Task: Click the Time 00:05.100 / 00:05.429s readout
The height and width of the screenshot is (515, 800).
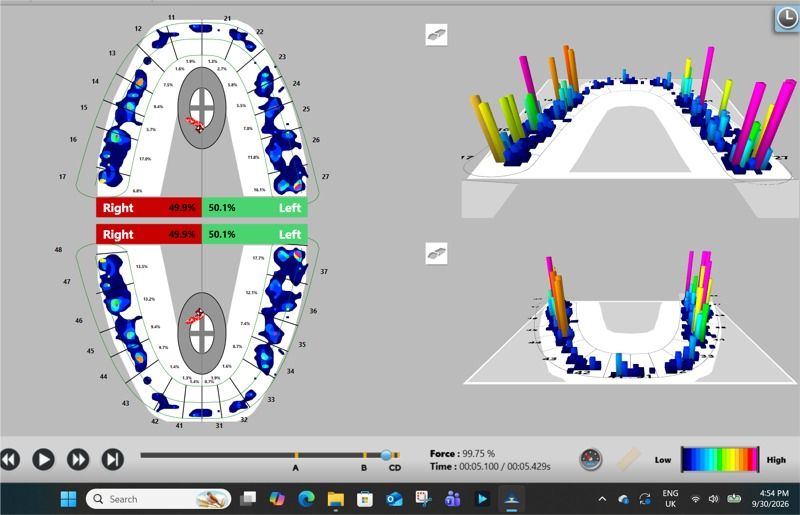Action: (490, 466)
